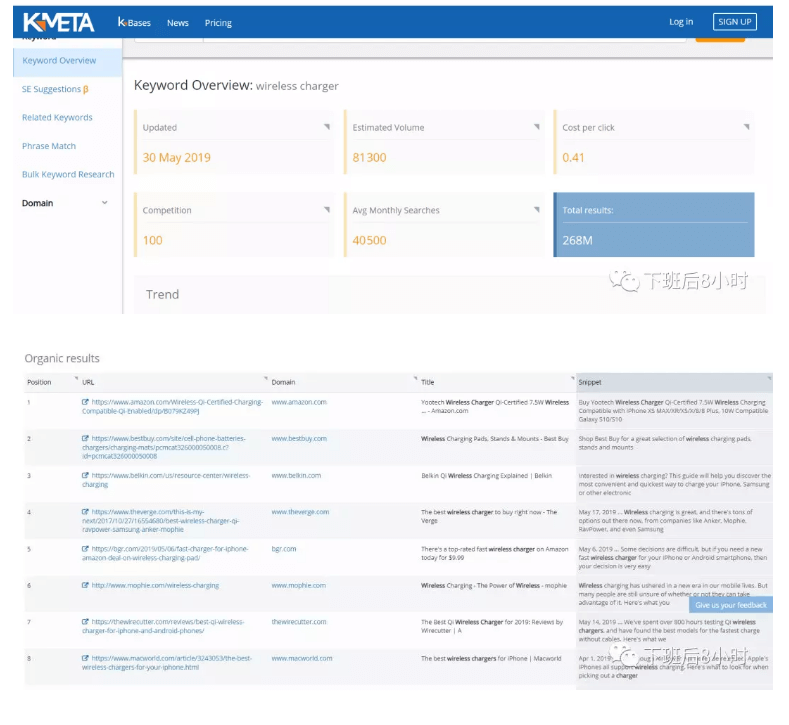Click the Give us your feedback button
Viewport: 789px width, 725px height.
(x=731, y=605)
